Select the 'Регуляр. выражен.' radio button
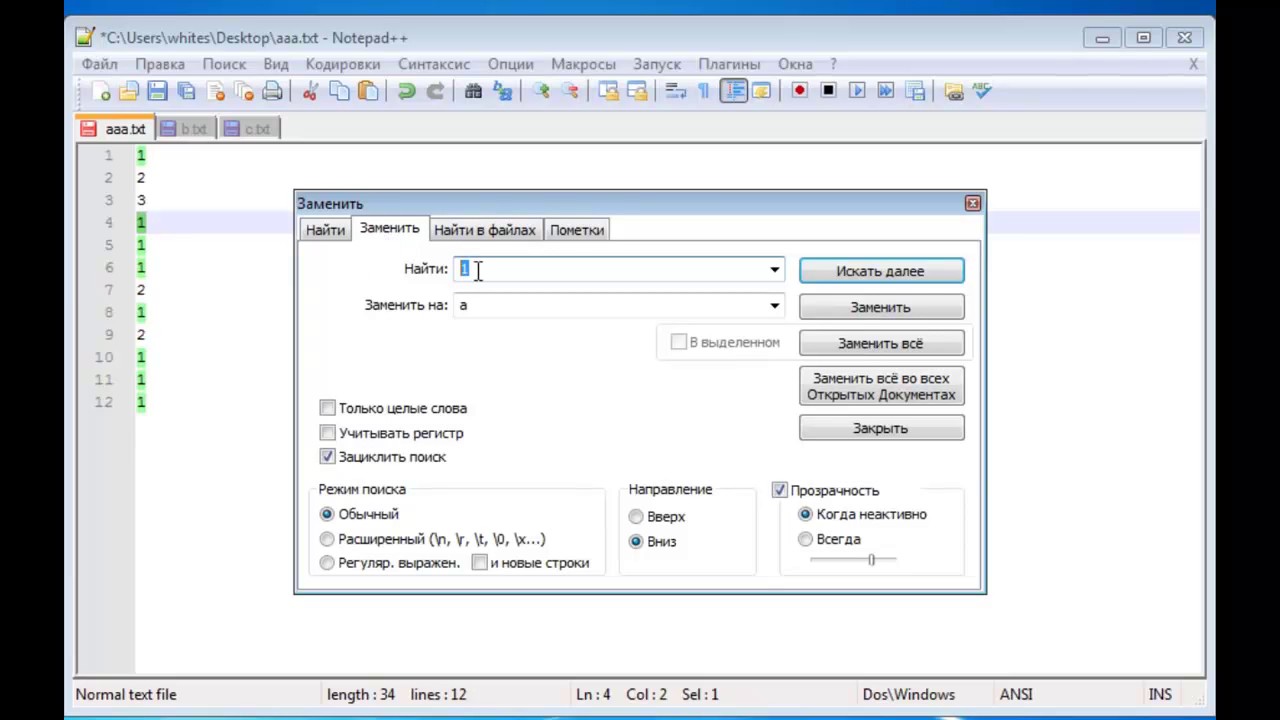1280x720 pixels. coord(327,563)
